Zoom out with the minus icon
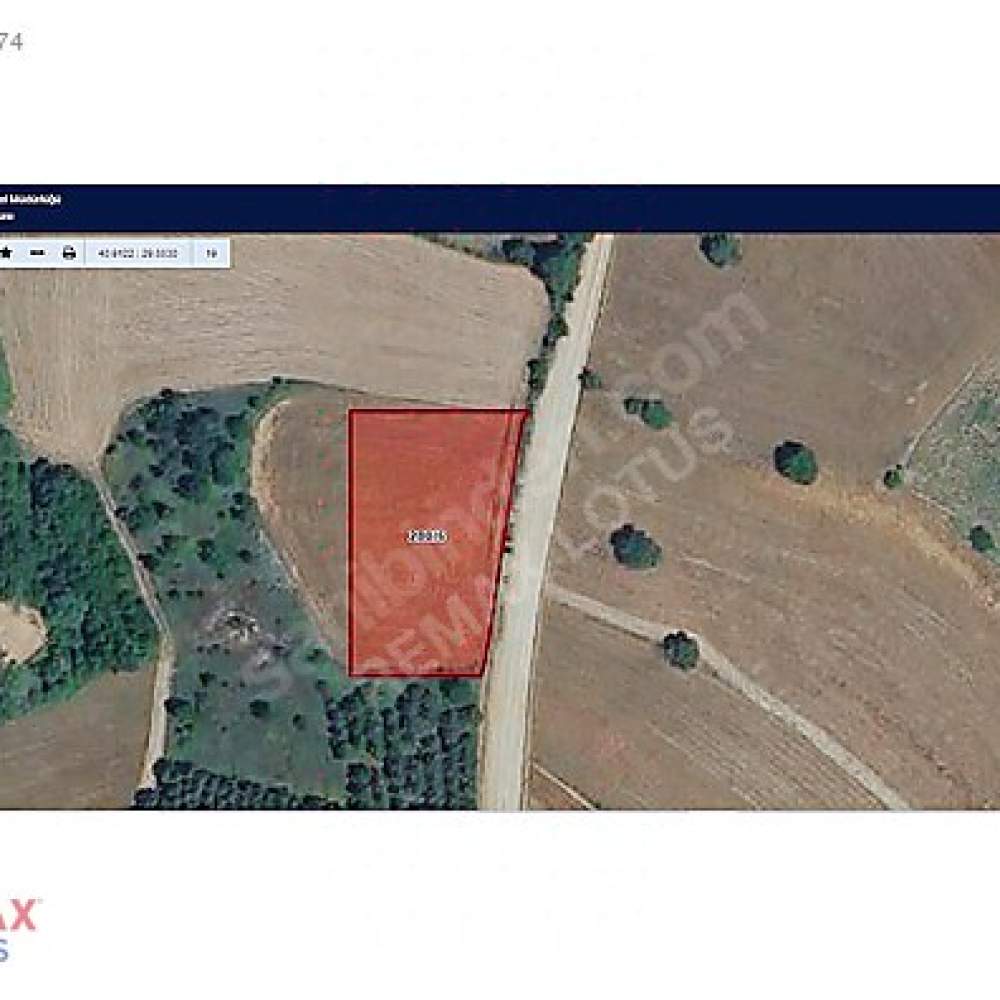 (38, 253)
